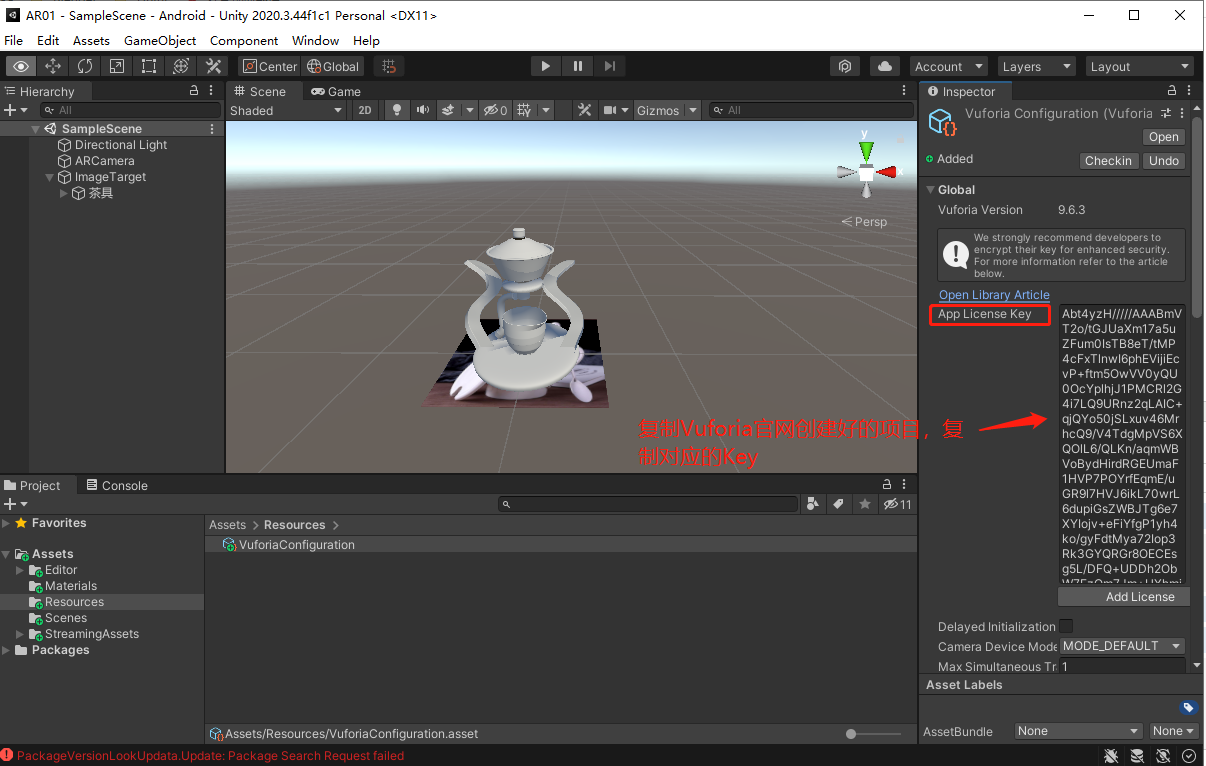Screen dimensions: 1206x766
Task: Select the Move tool
Action: pyautogui.click(x=53, y=66)
